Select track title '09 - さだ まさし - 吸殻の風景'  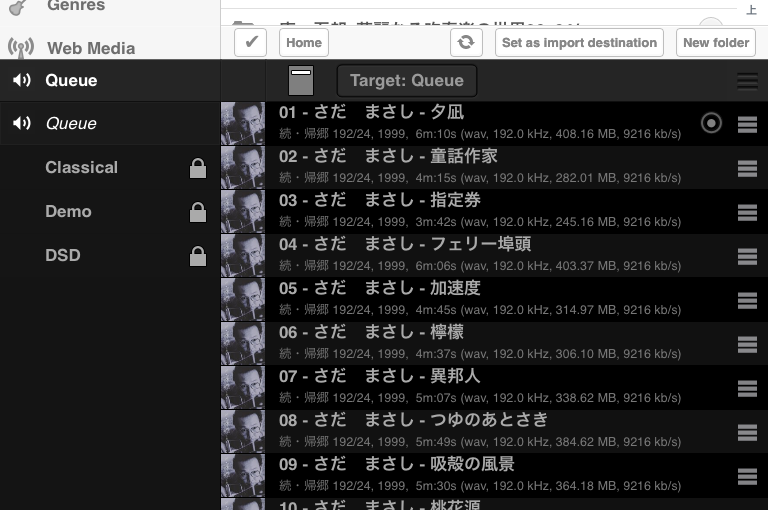pyautogui.click(x=397, y=464)
